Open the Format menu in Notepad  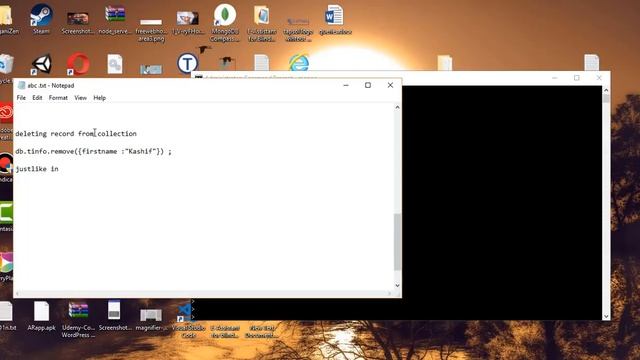(x=58, y=98)
